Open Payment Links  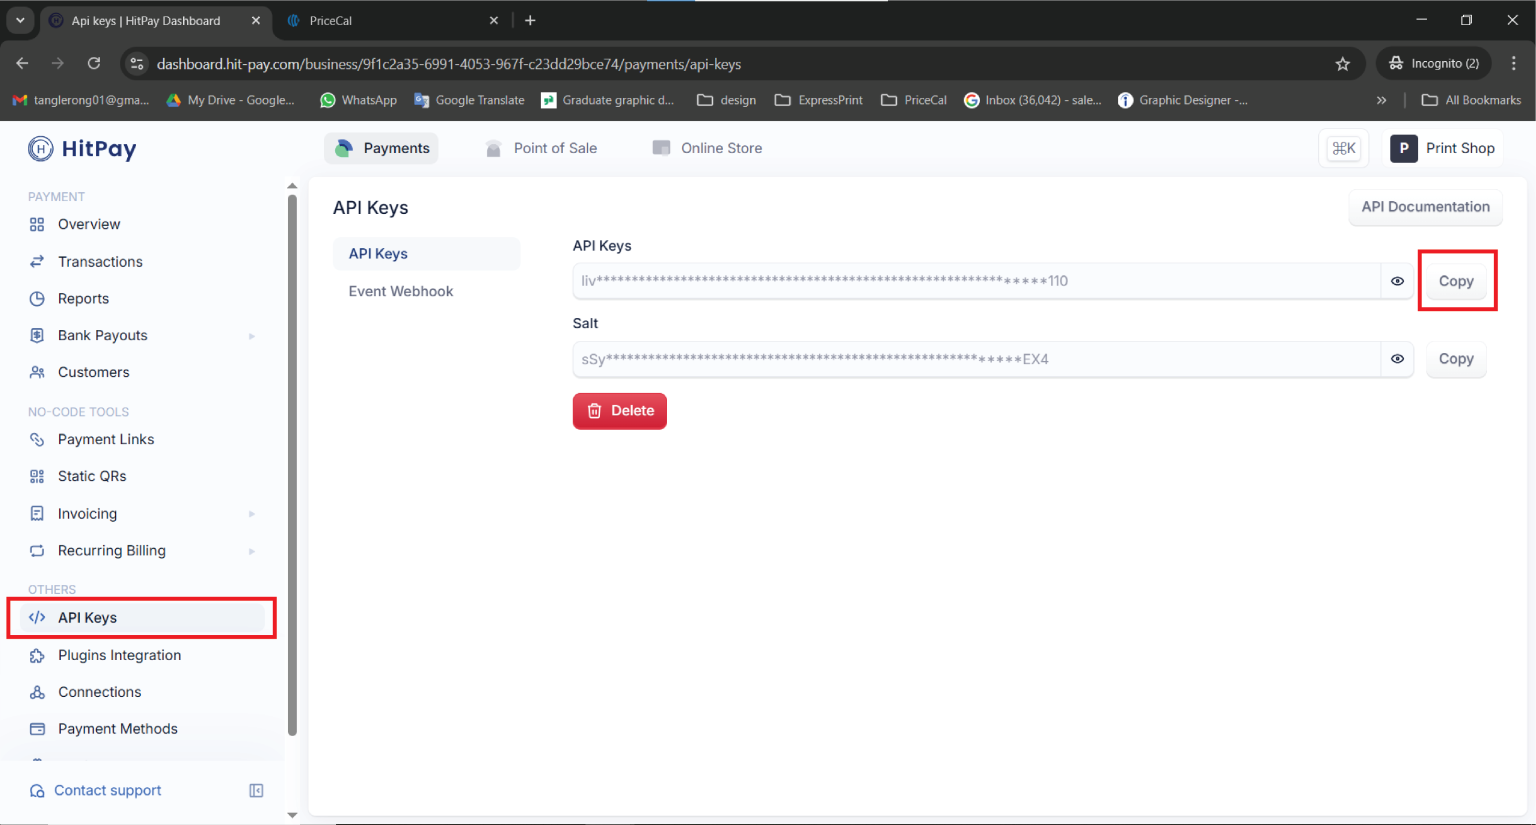pos(106,439)
